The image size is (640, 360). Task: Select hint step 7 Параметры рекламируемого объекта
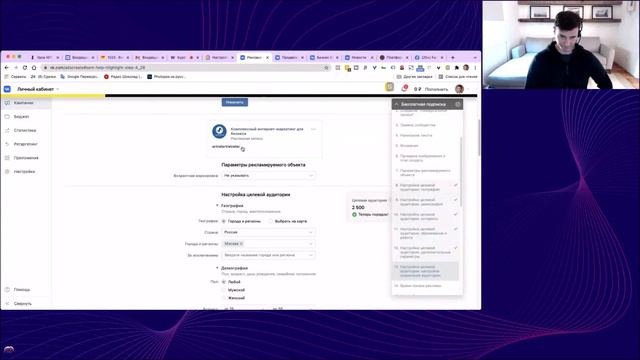[x=425, y=173]
